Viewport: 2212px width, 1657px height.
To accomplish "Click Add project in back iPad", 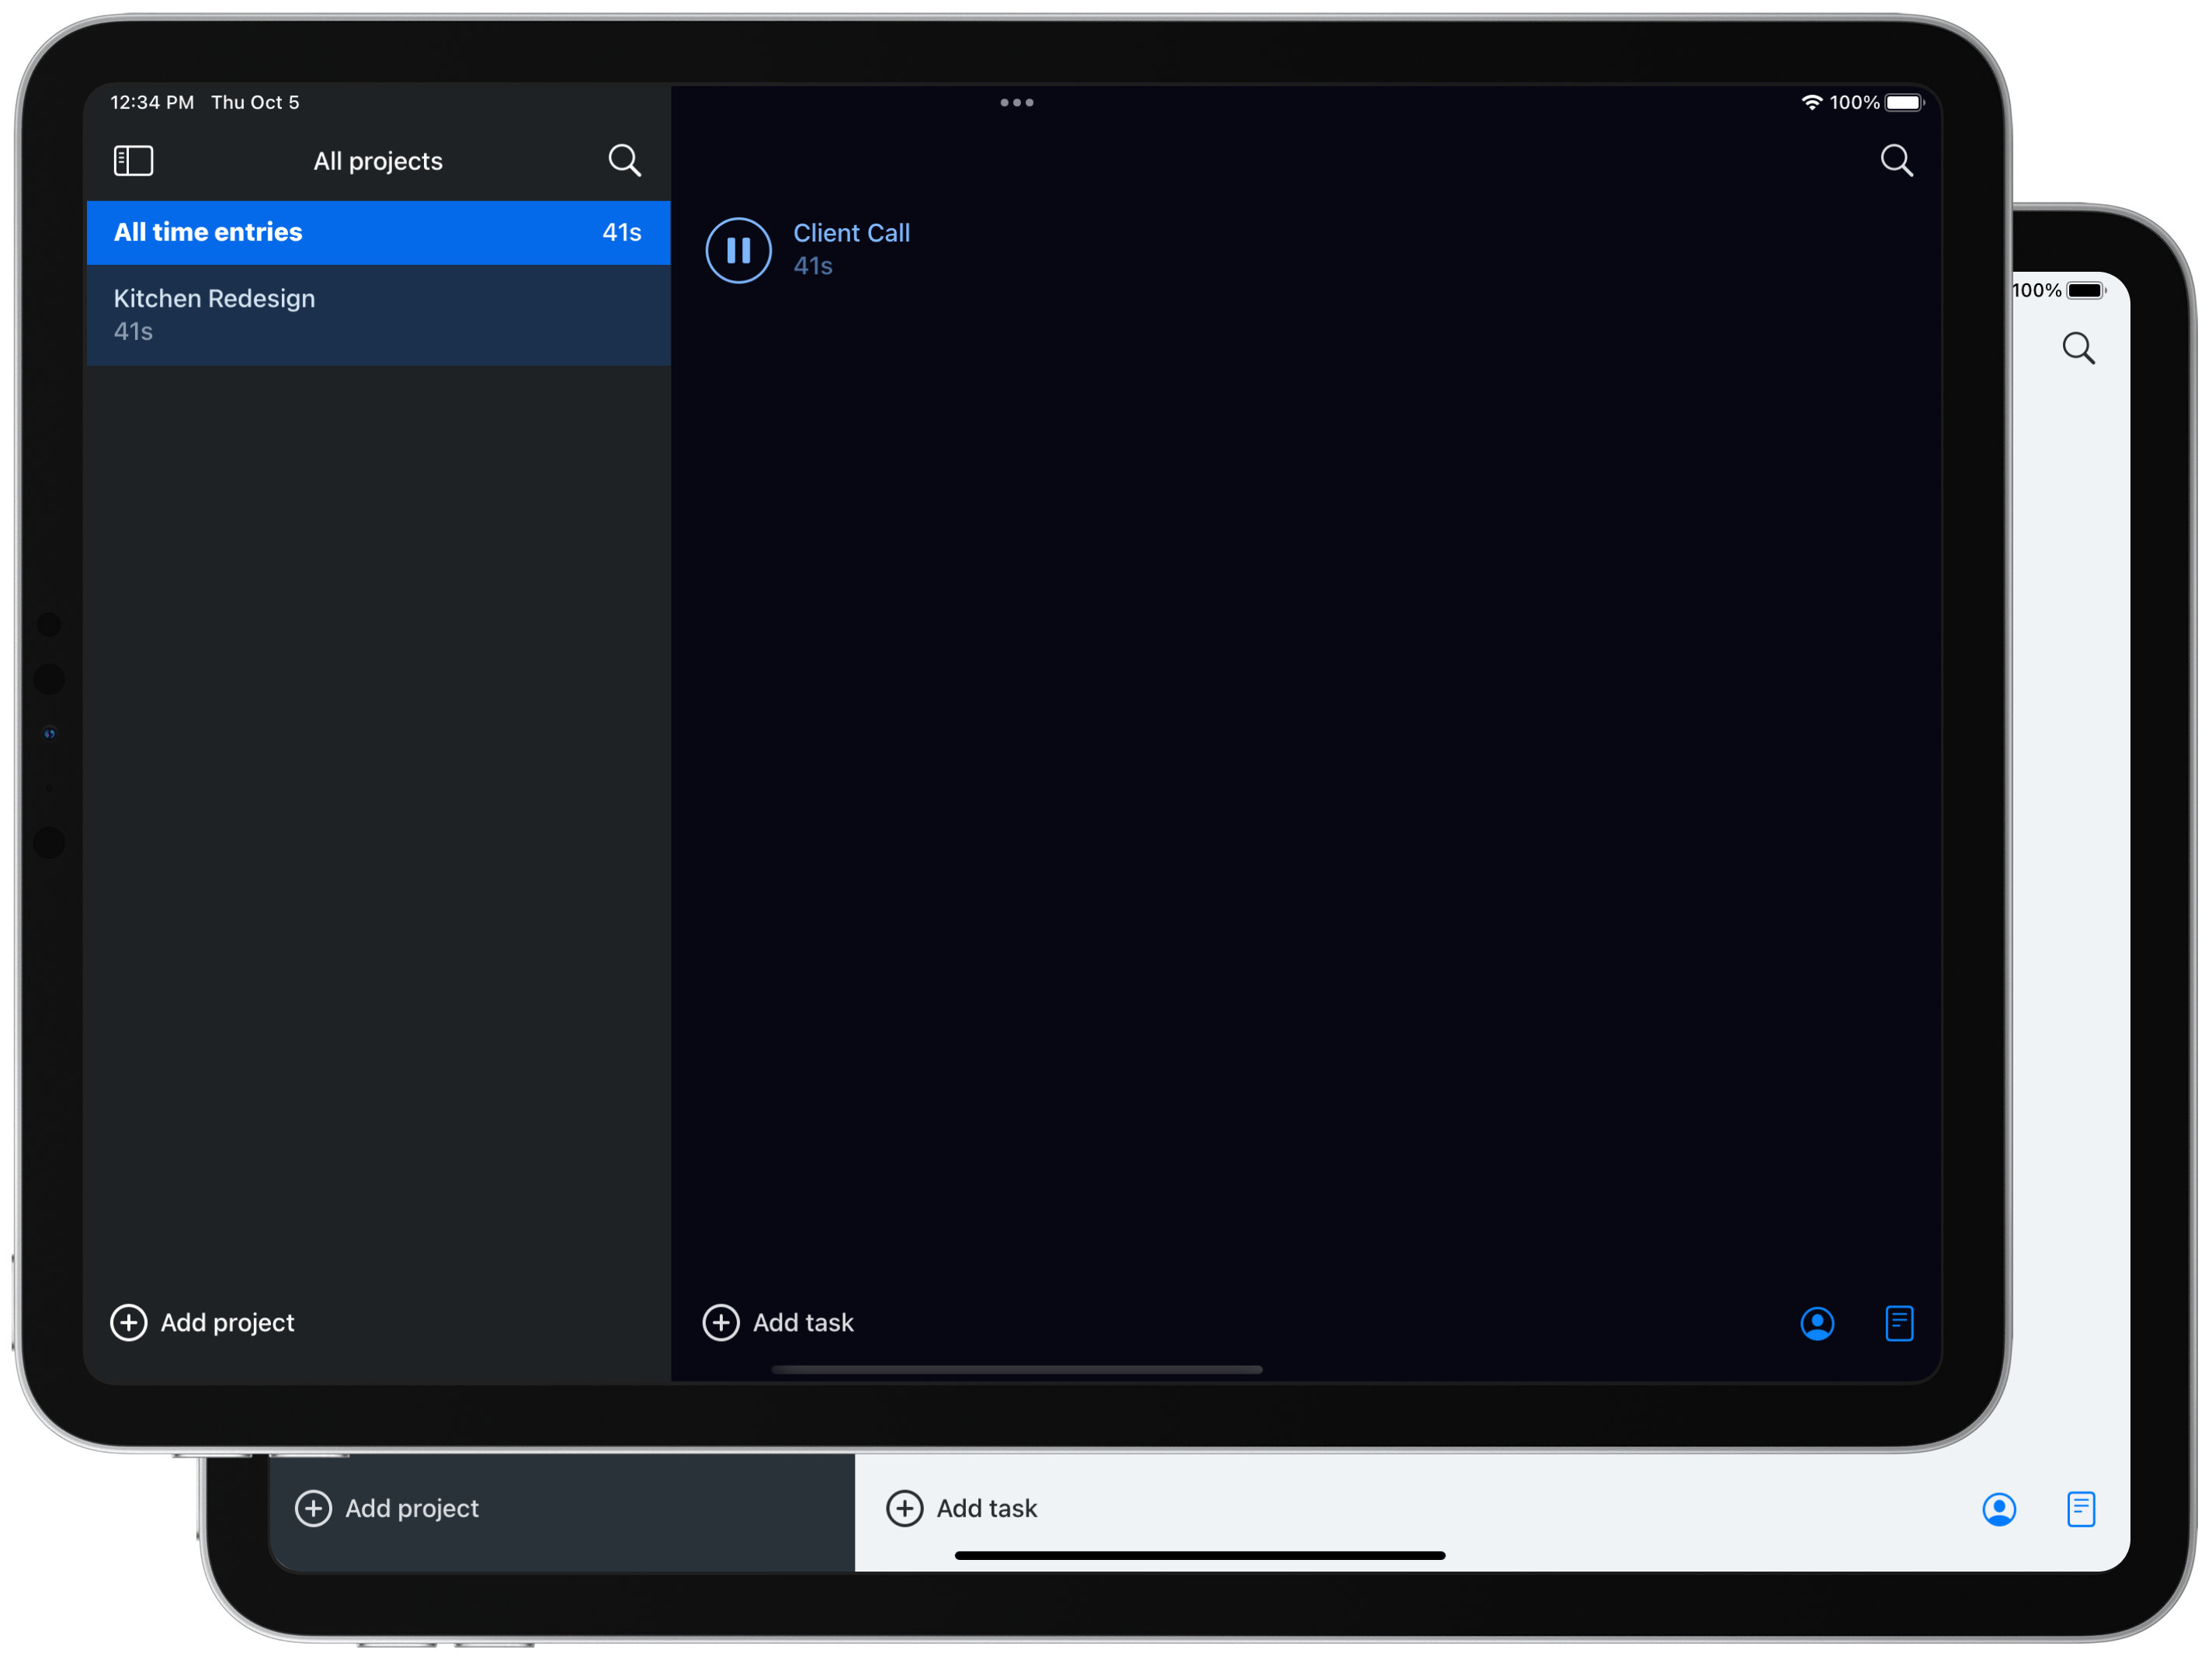I will (x=388, y=1508).
